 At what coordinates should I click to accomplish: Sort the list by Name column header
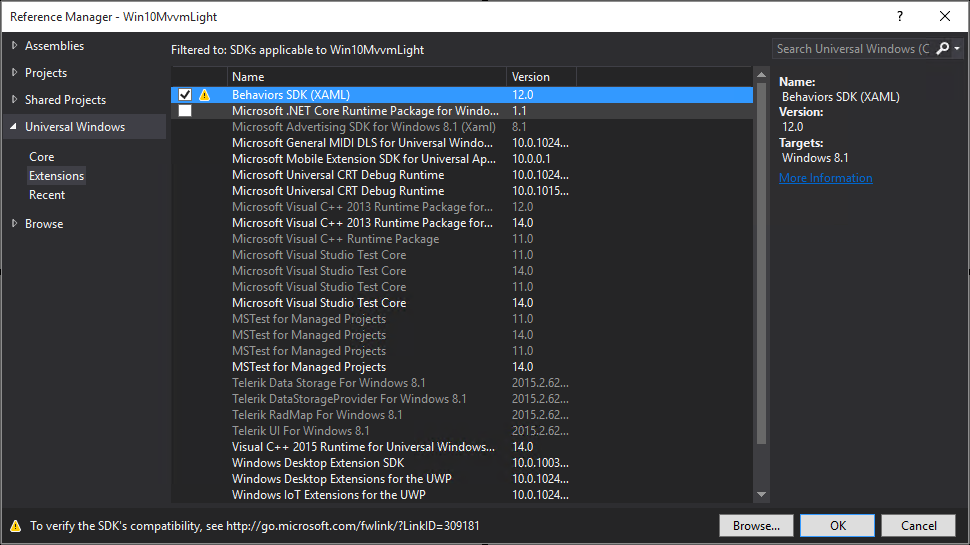click(367, 77)
